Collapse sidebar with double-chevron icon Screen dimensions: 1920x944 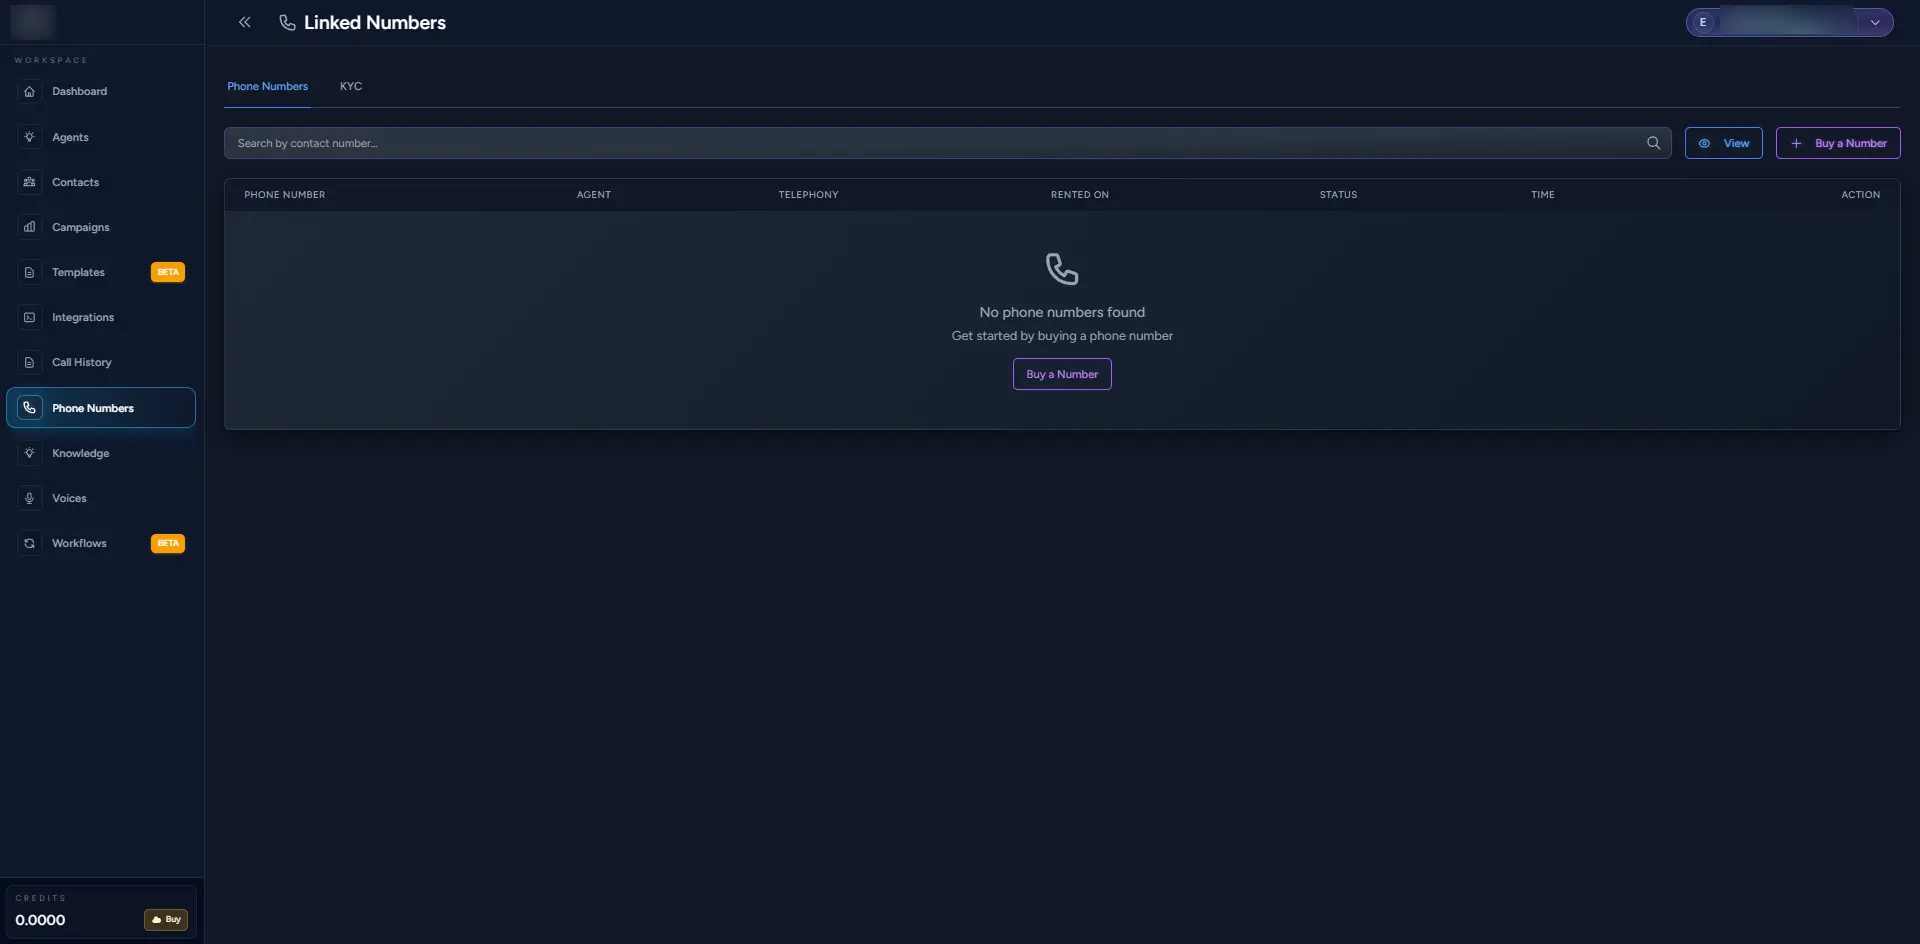tap(244, 22)
